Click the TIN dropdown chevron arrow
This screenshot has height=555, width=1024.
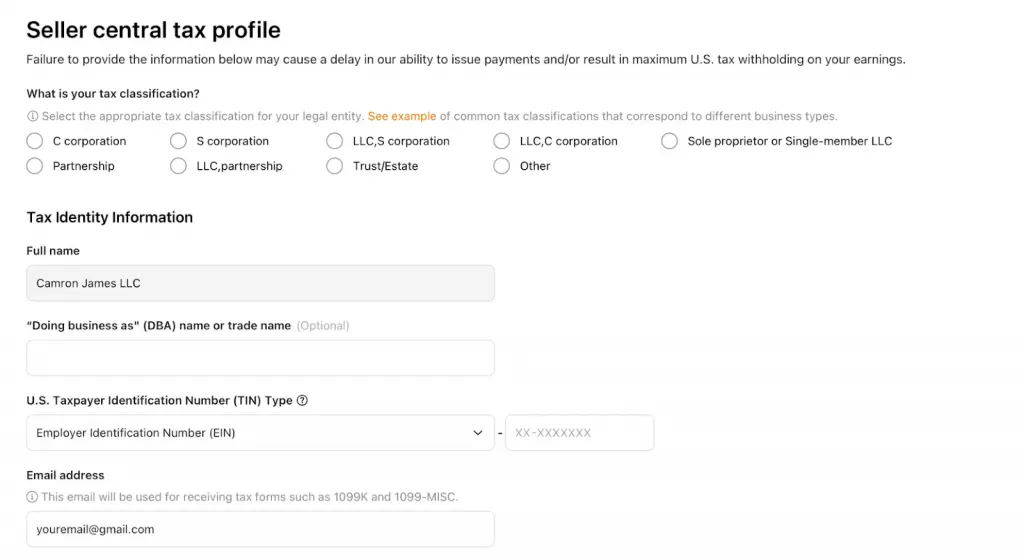point(477,433)
